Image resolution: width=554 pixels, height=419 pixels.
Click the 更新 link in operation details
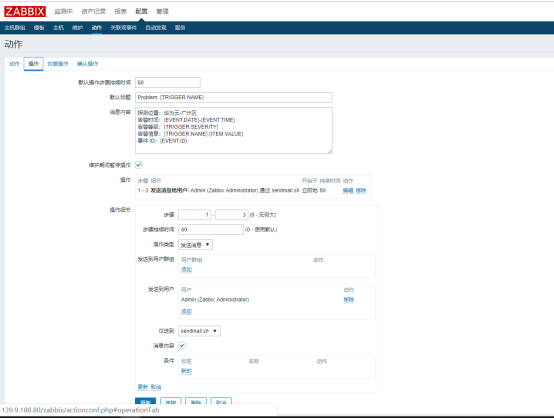point(143,387)
